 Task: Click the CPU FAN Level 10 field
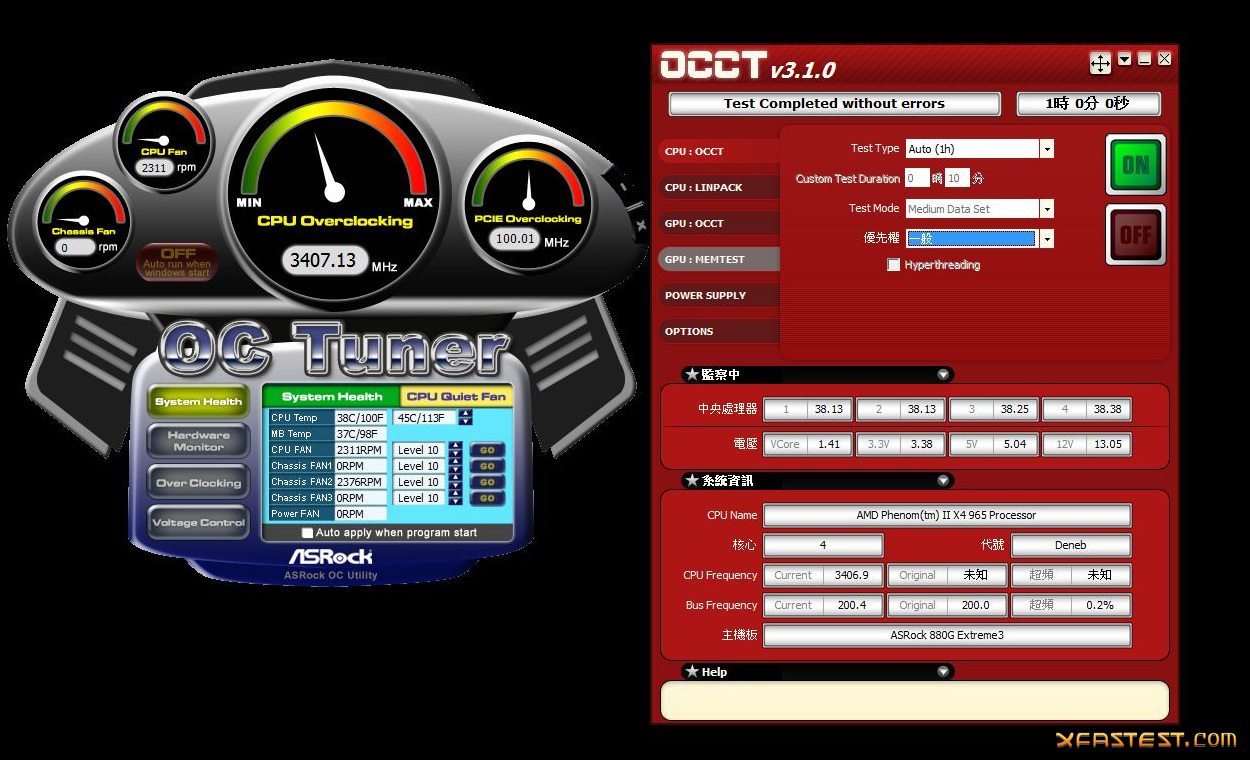(419, 450)
